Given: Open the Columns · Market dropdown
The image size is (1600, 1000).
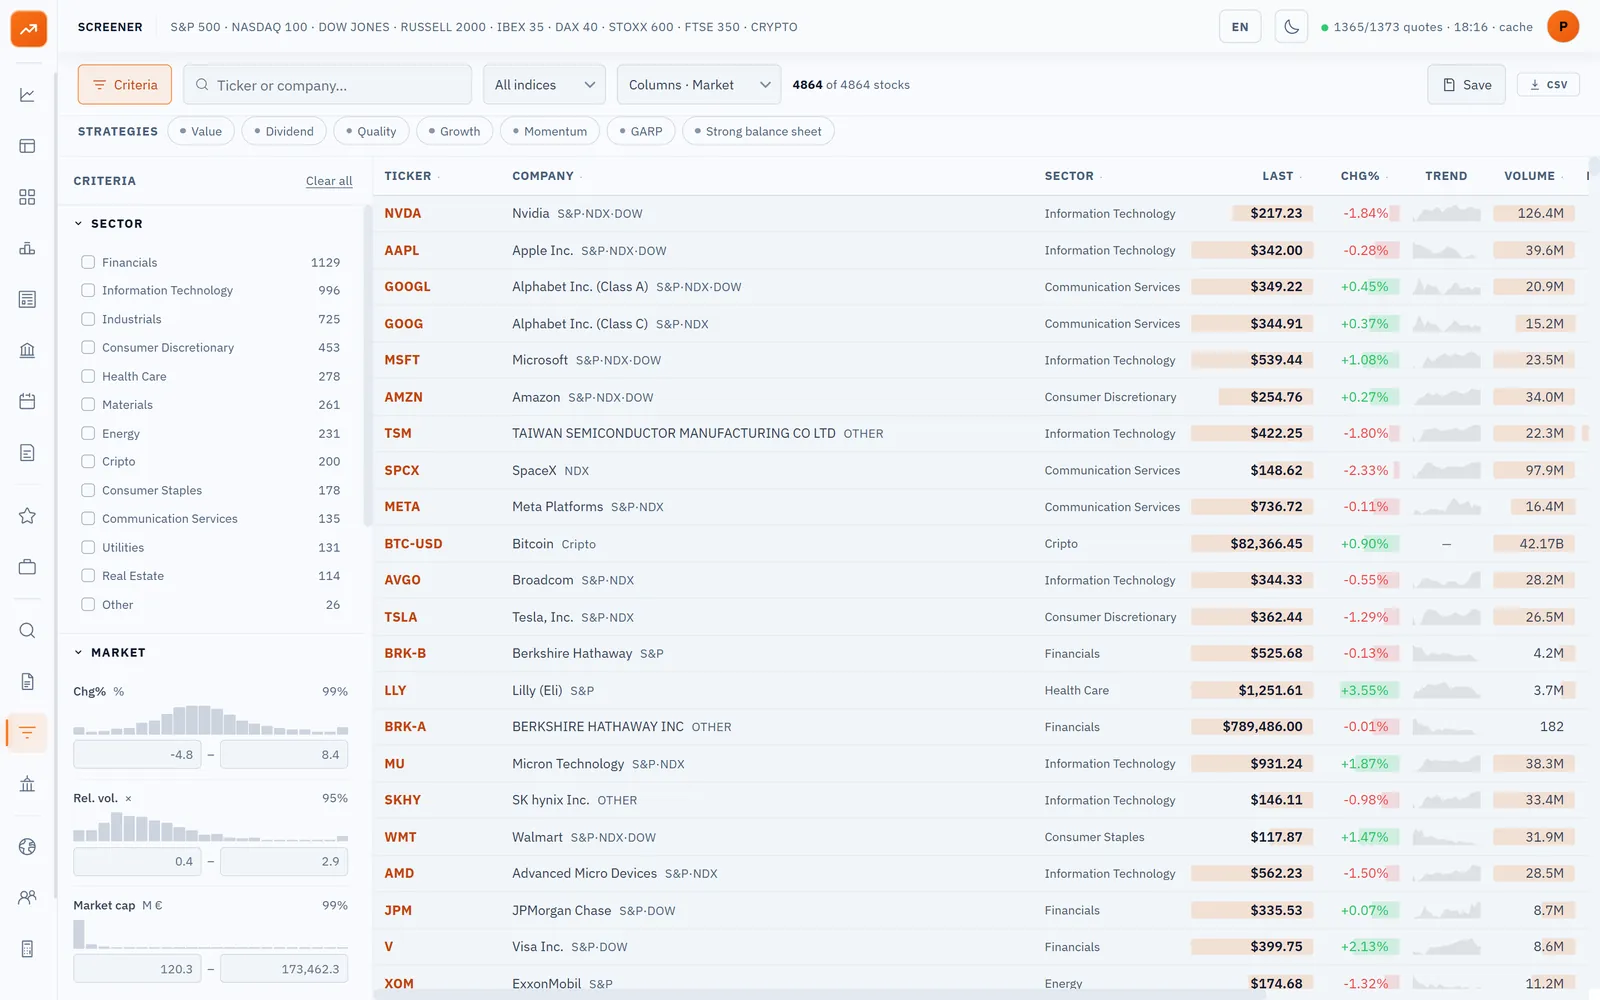Looking at the screenshot, I should [699, 85].
